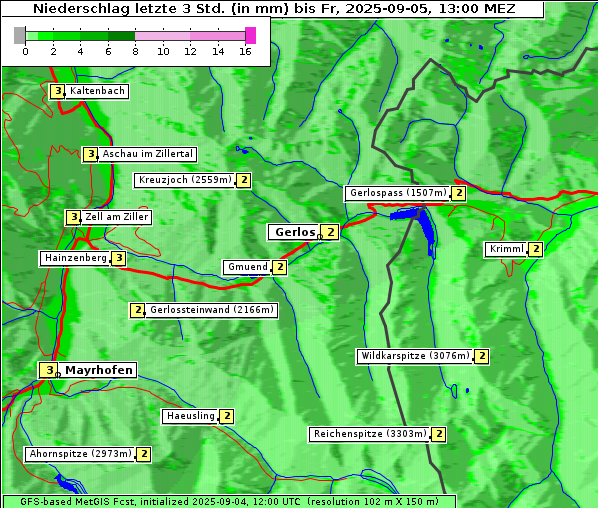
Task: Select the Kreuzjoch (2559m) label
Action: coord(185,180)
